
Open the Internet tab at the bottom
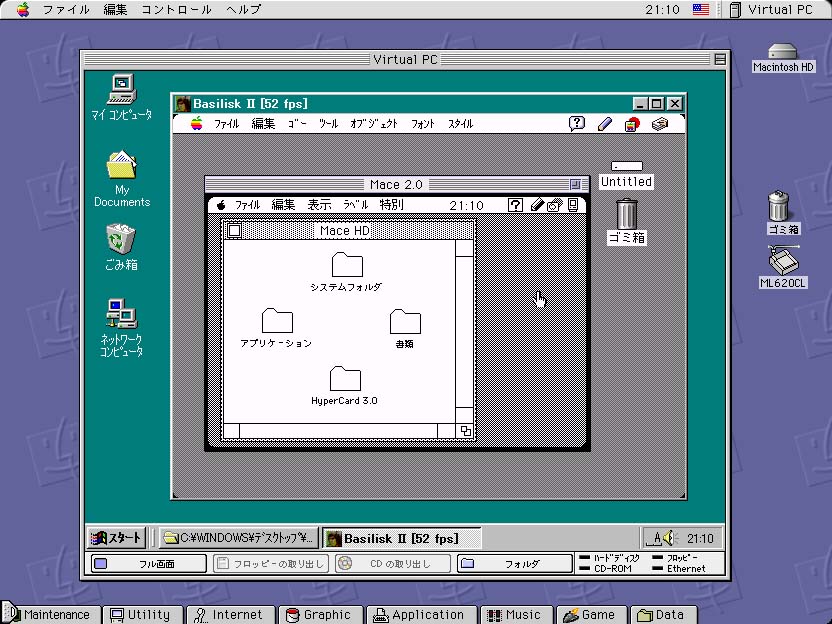[230, 615]
